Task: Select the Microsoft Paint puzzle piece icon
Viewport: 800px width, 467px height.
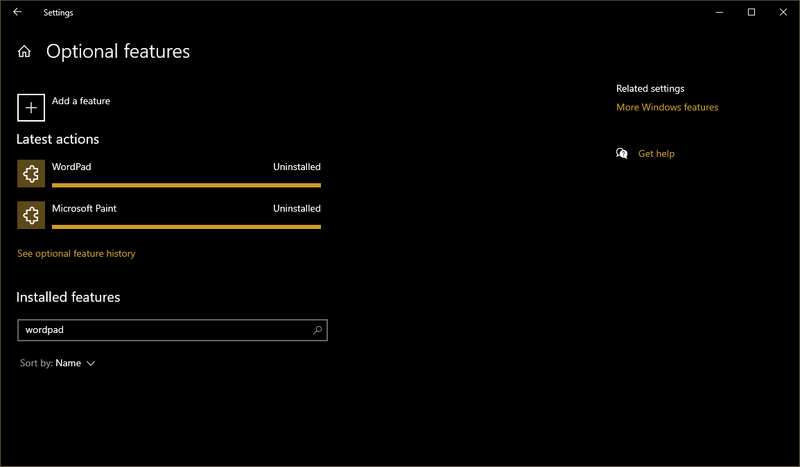Action: click(31, 215)
